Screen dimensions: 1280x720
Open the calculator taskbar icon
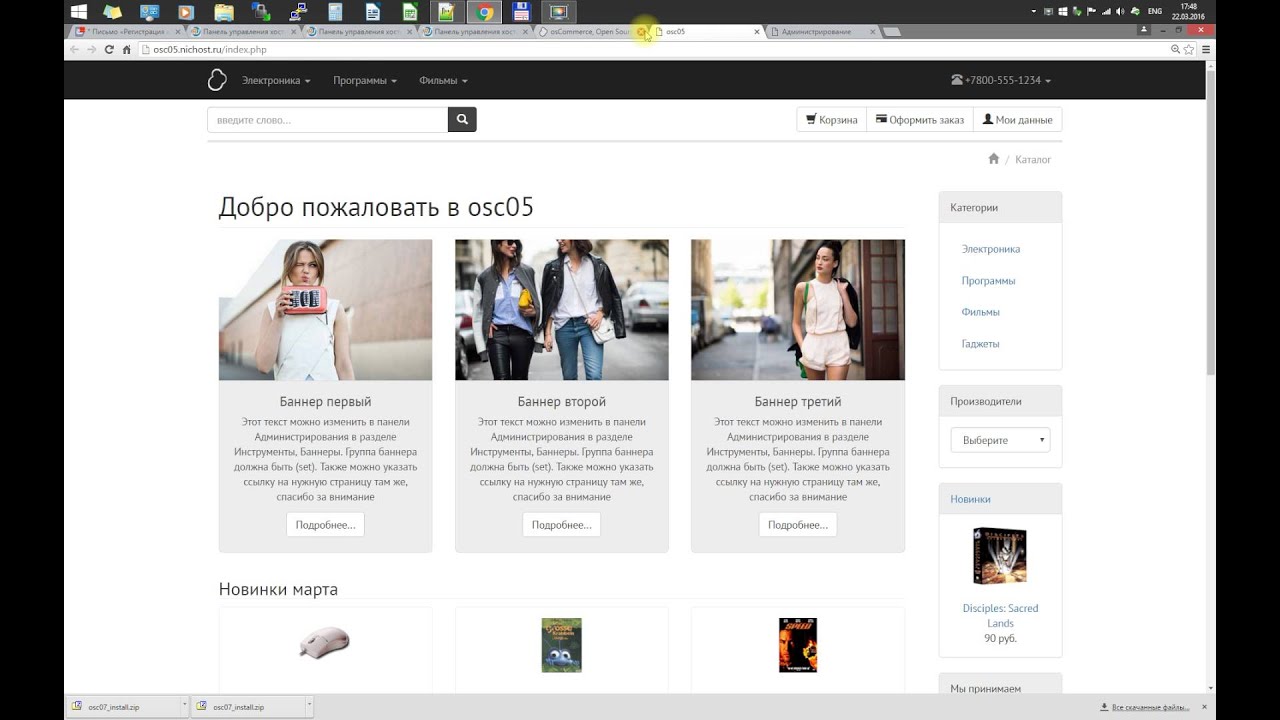coord(335,12)
